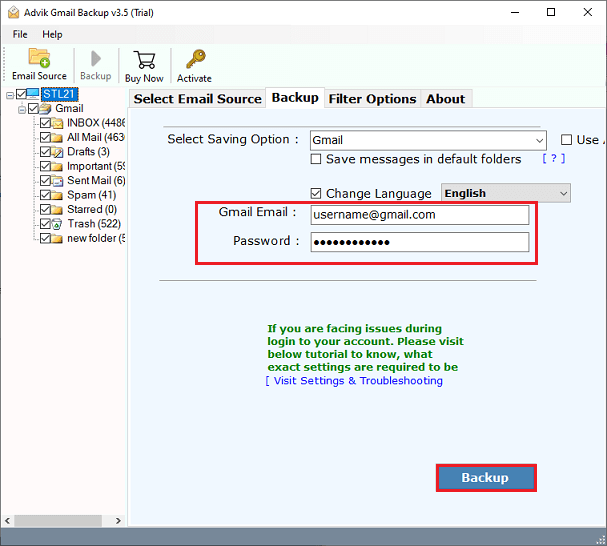Click the Advik app envelope icon in title bar
The width and height of the screenshot is (607, 546).
(14, 12)
